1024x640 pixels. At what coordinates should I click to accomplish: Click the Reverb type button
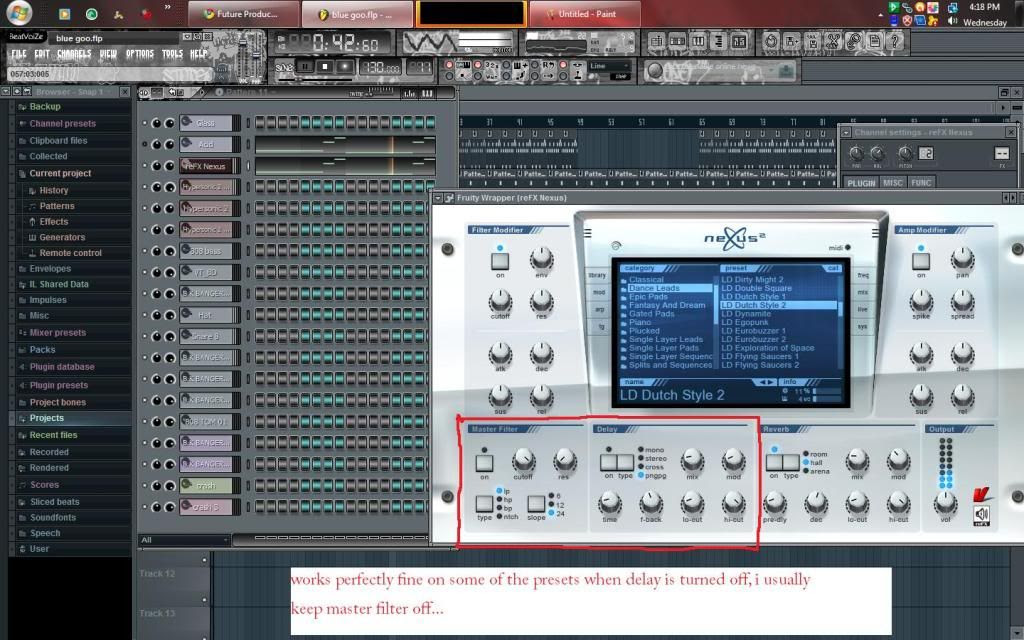pos(791,462)
